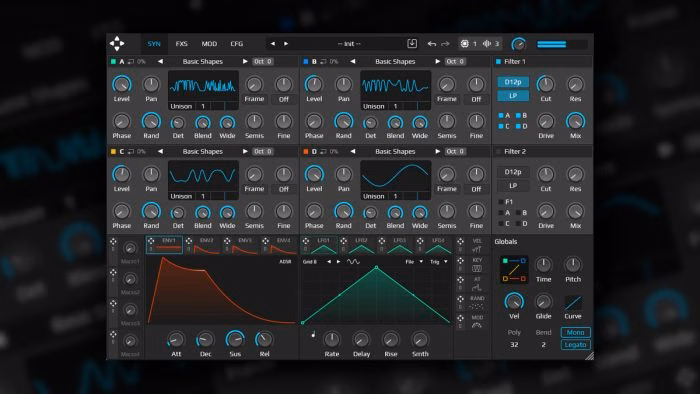Toggle oscillator D on/off square

(x=306, y=152)
